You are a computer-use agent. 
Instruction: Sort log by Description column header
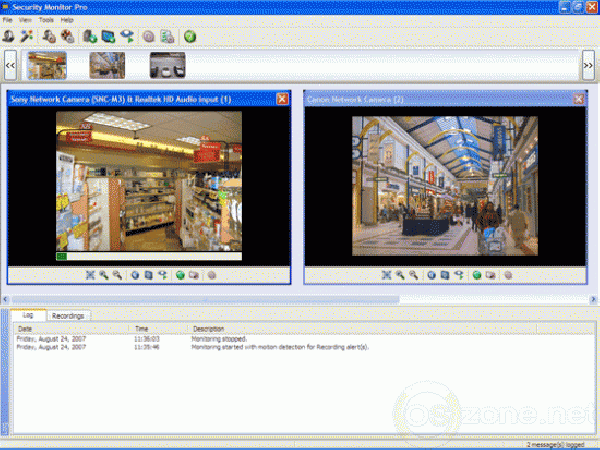click(362, 329)
